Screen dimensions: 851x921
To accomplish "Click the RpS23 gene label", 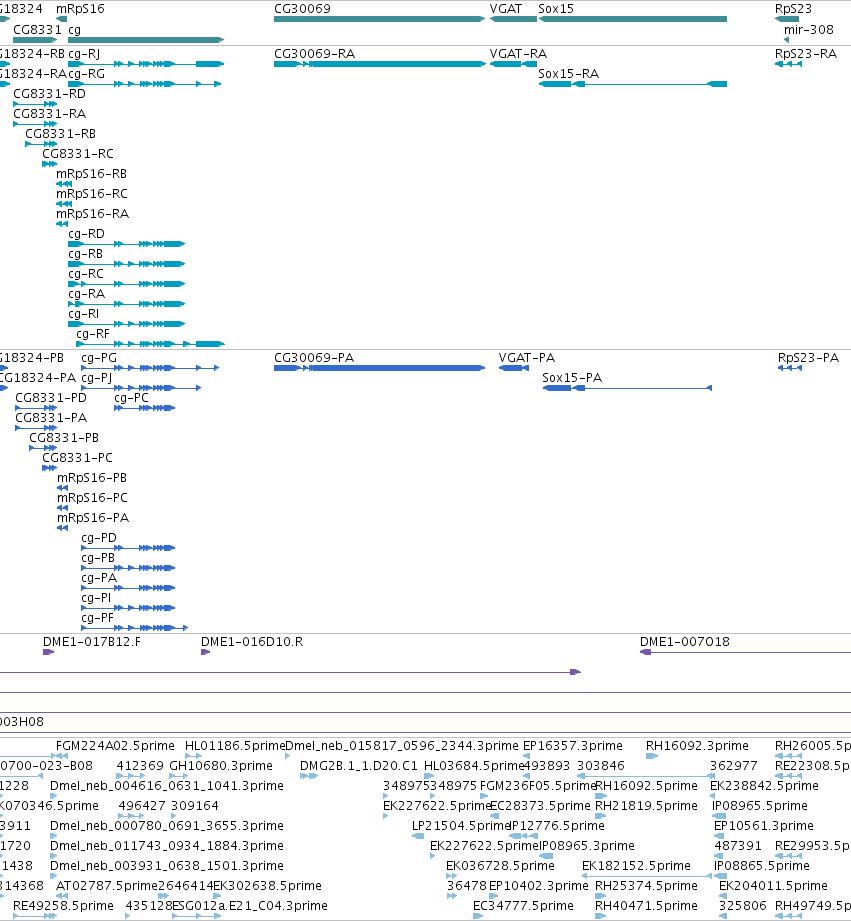I will [x=793, y=9].
